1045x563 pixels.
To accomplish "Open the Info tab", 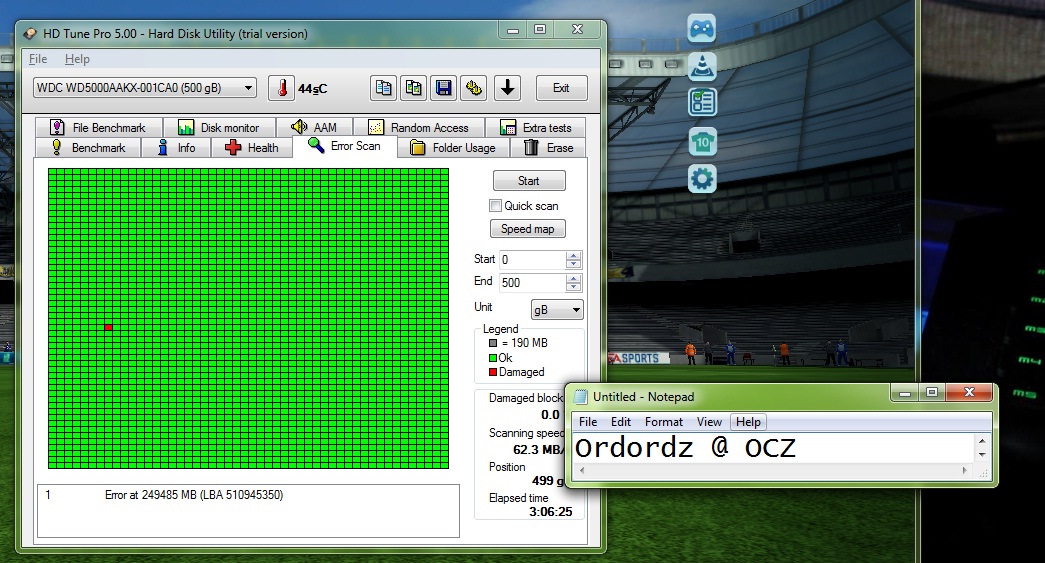I will click(x=176, y=148).
